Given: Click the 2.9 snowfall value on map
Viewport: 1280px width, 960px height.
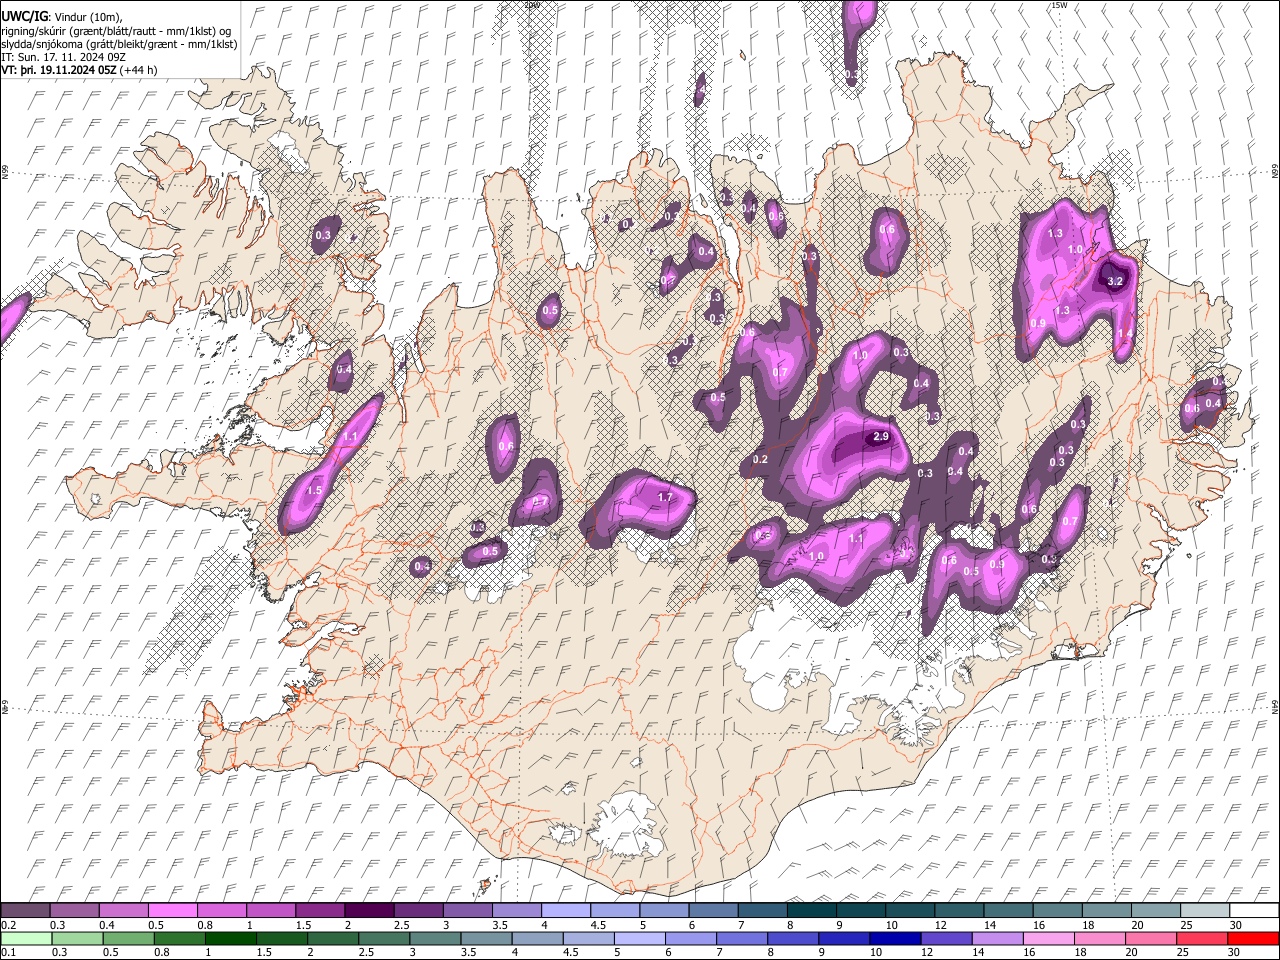Looking at the screenshot, I should (881, 437).
